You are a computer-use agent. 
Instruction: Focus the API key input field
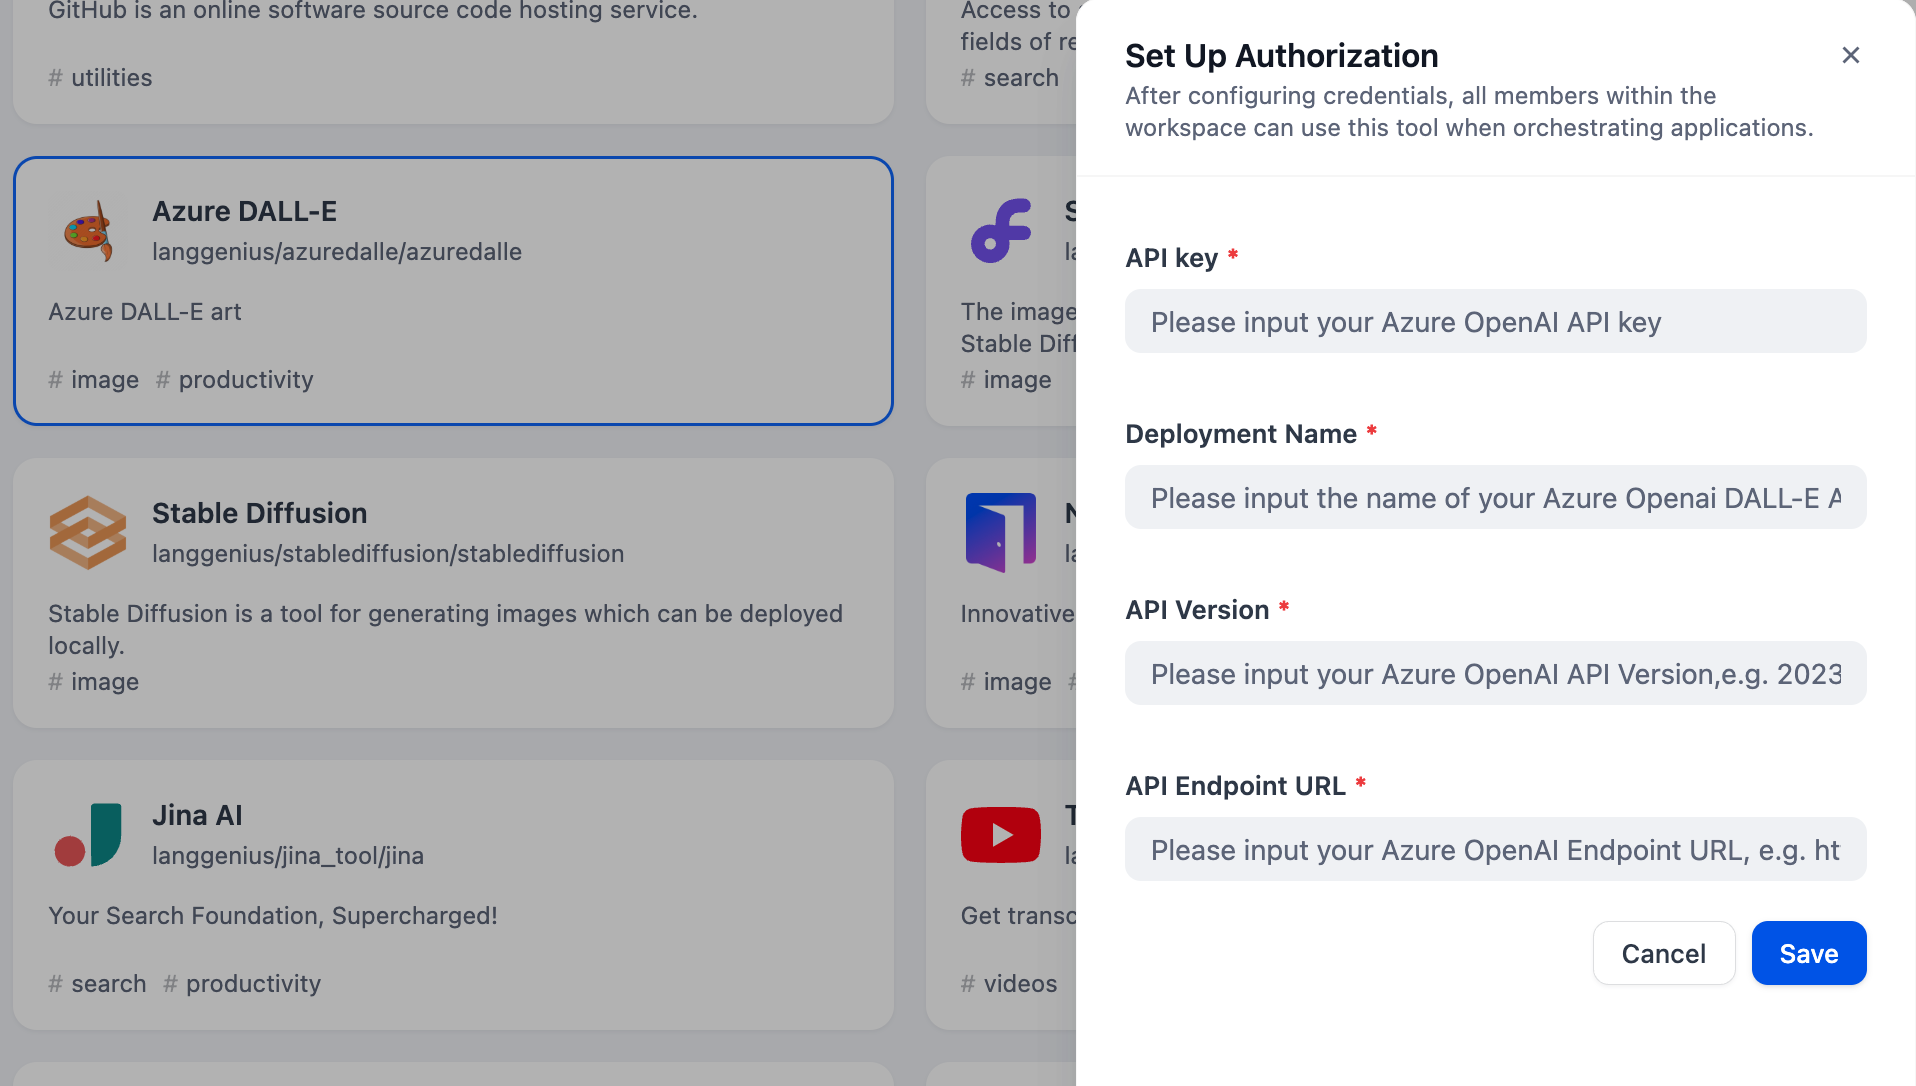coord(1495,322)
